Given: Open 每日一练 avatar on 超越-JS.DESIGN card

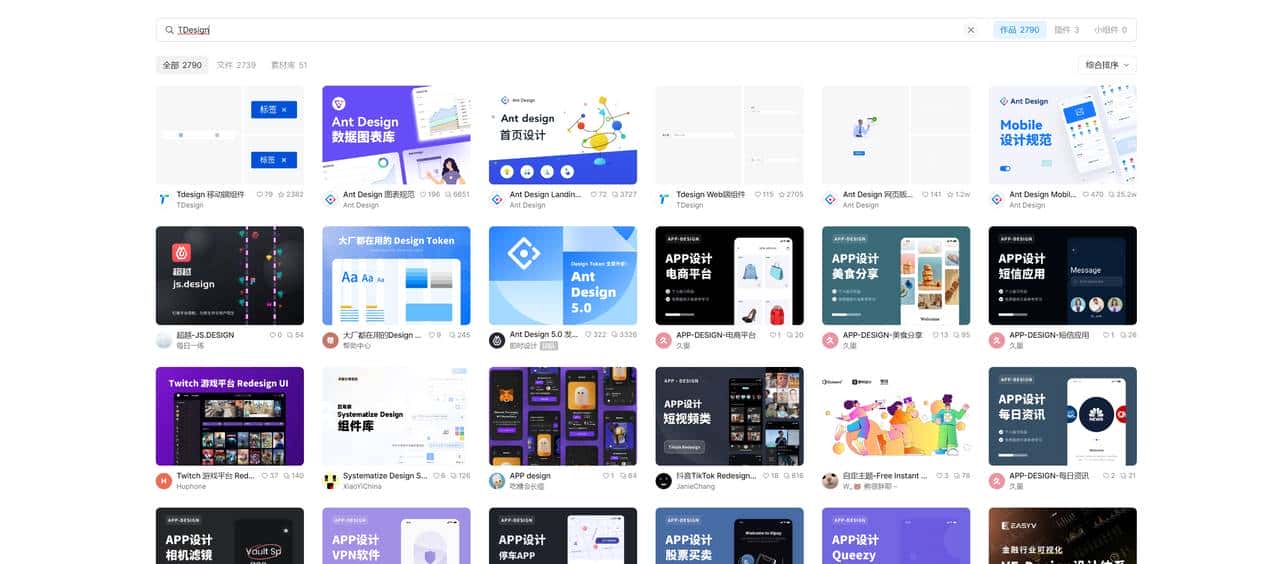Looking at the screenshot, I should (164, 340).
